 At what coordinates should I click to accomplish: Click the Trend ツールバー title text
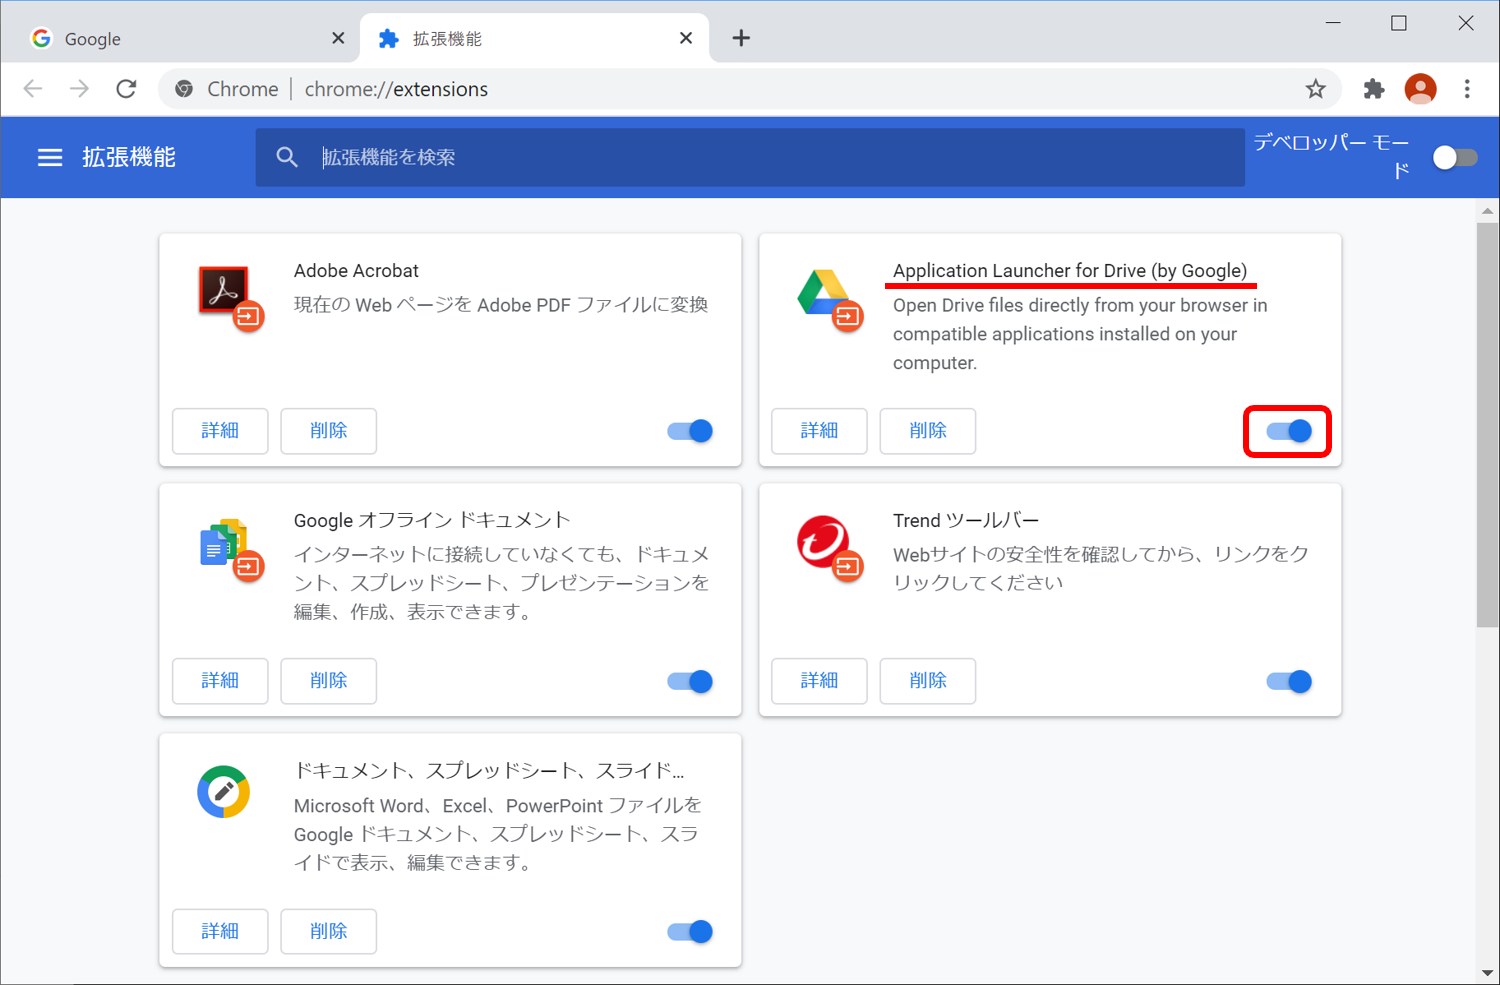[966, 521]
